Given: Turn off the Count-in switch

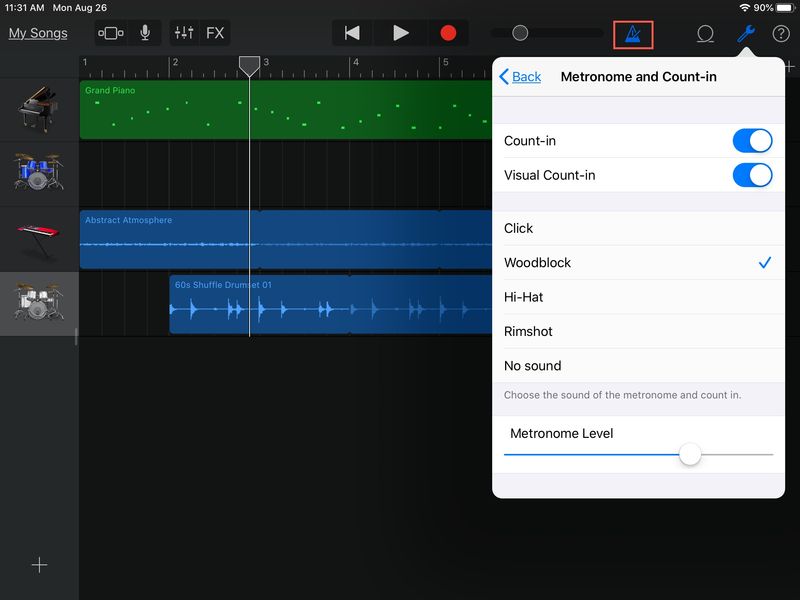Looking at the screenshot, I should (x=752, y=141).
